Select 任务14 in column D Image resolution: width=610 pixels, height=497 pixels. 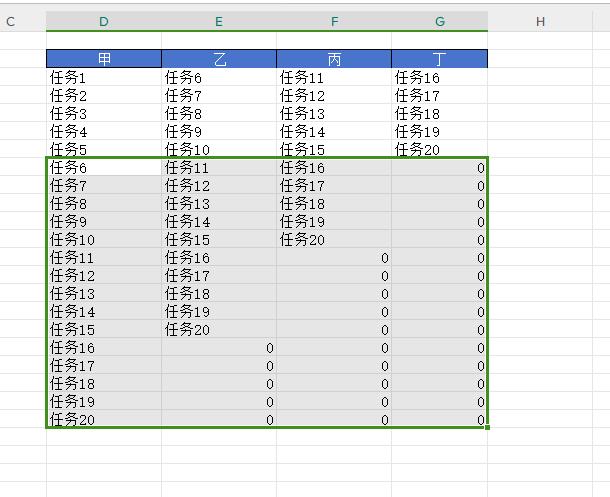[x=103, y=312]
